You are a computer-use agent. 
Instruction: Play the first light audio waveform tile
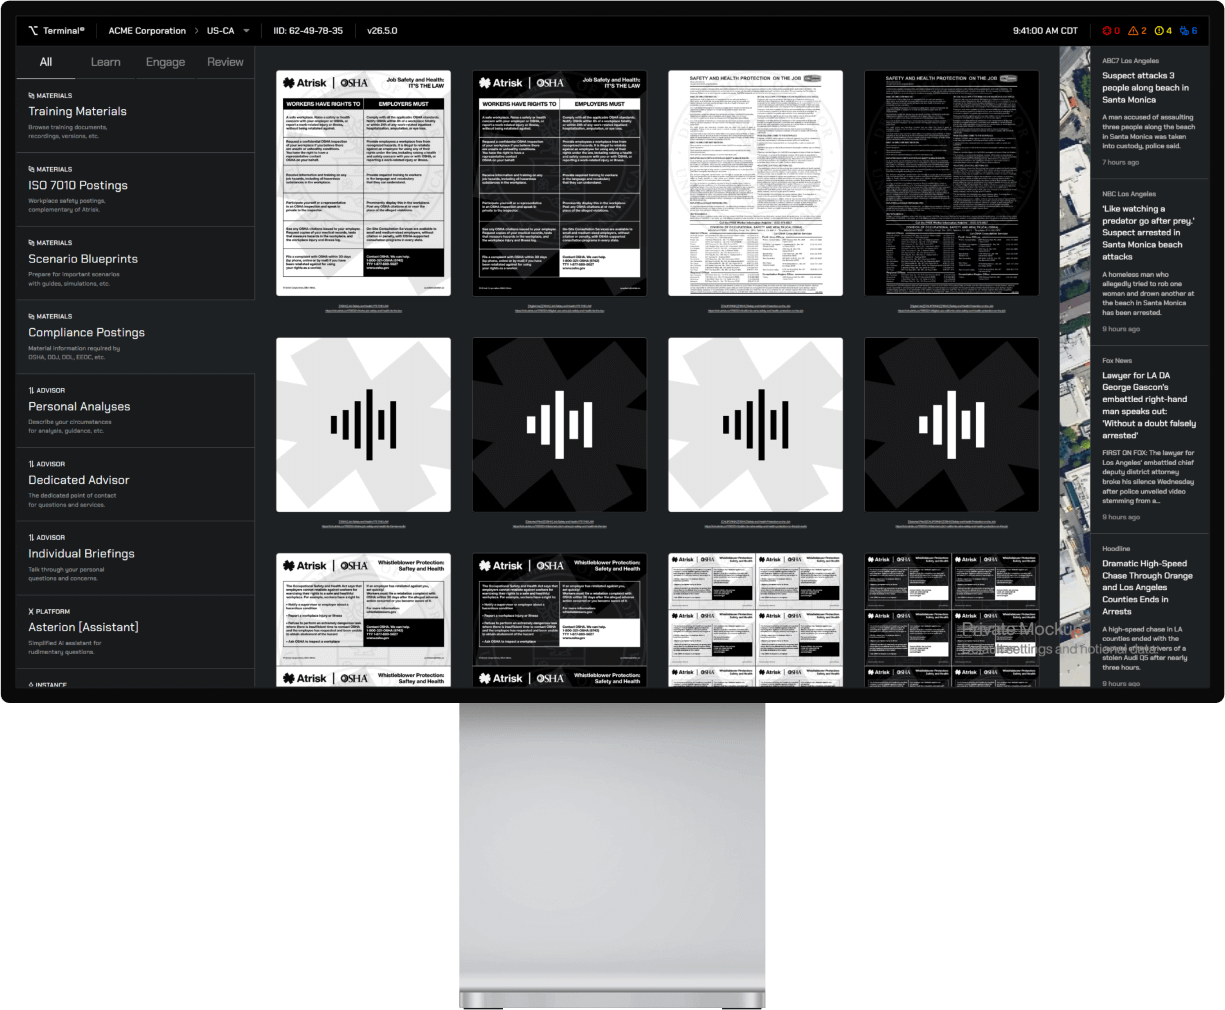coord(363,425)
